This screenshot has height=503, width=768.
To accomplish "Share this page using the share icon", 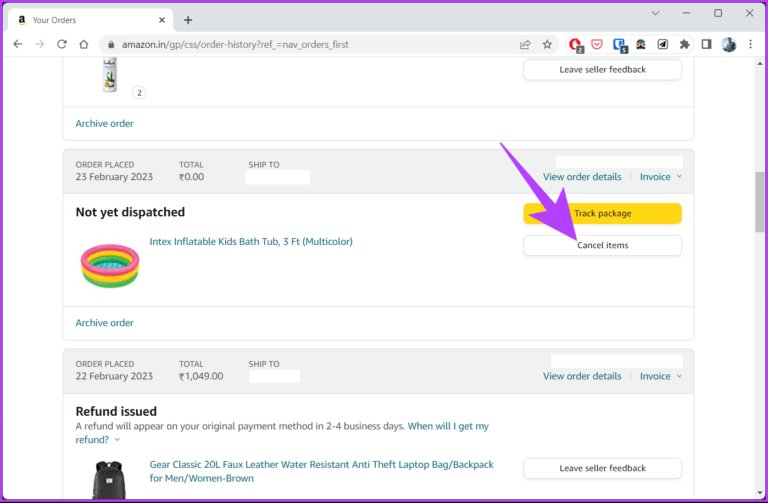I will [x=525, y=45].
